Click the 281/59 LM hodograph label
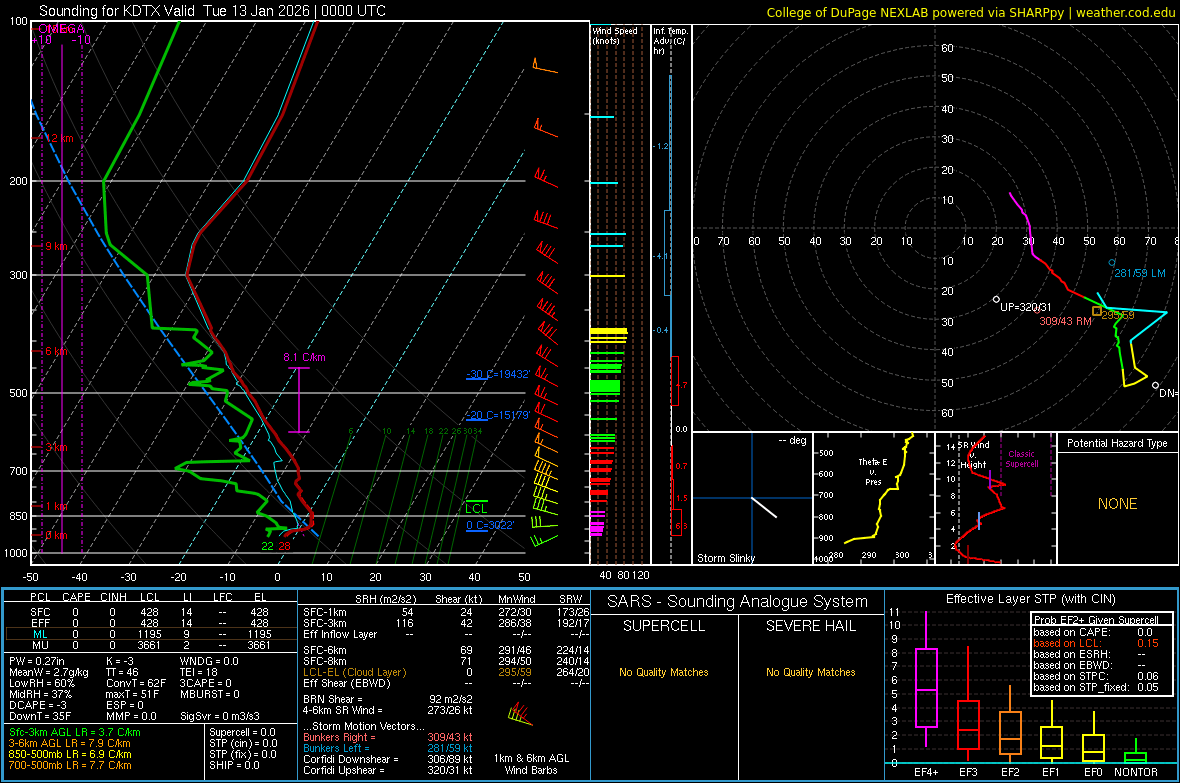This screenshot has width=1180, height=783. (x=1139, y=273)
